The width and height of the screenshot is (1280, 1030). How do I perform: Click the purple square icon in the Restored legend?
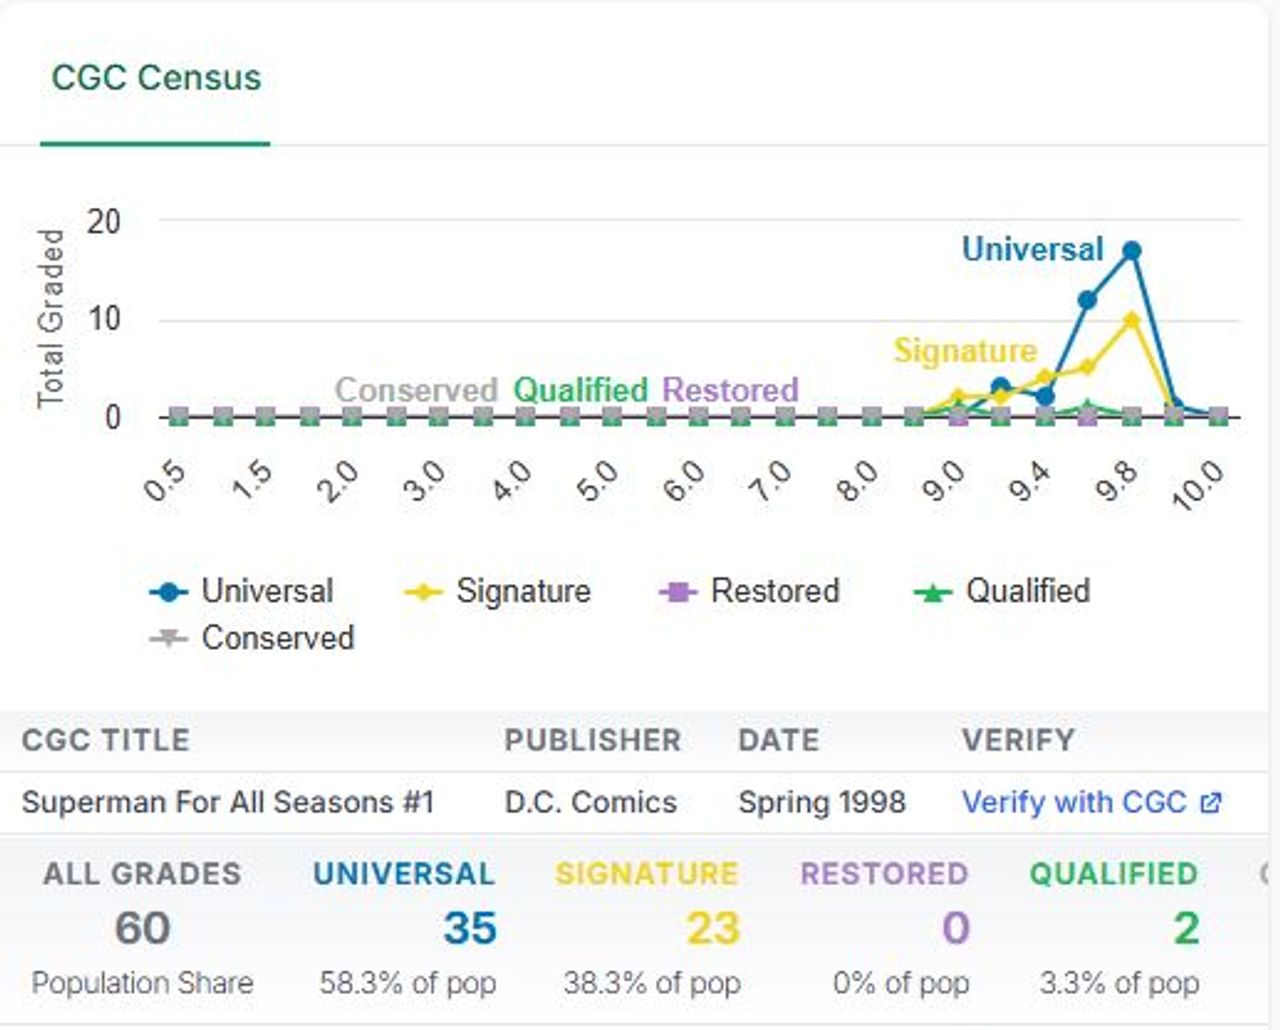[x=678, y=592]
